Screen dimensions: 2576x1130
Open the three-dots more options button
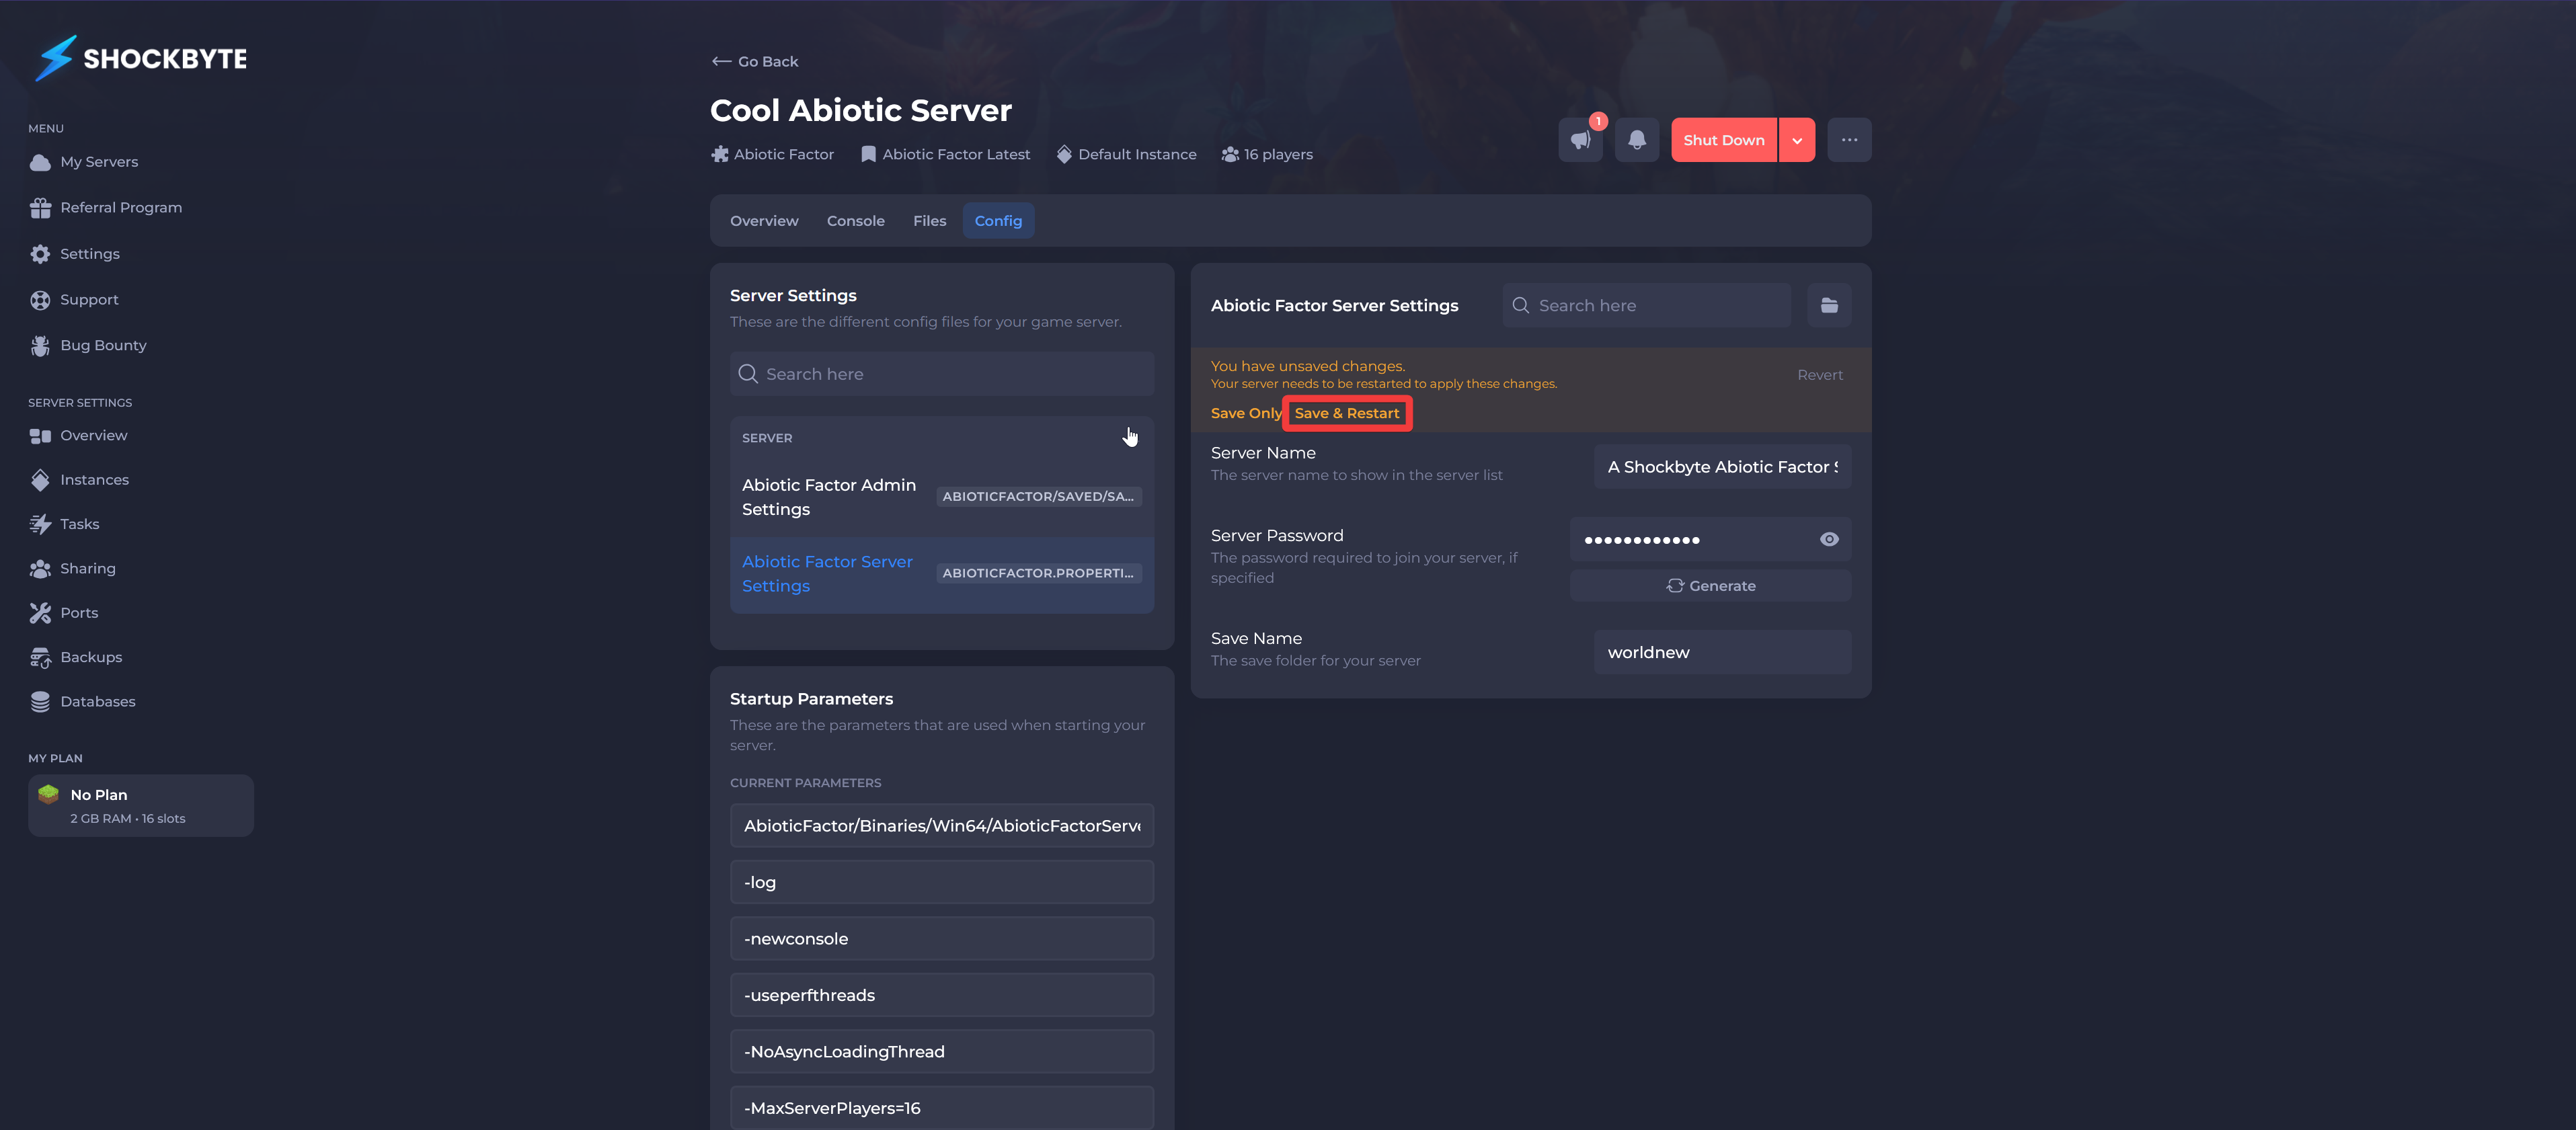pyautogui.click(x=1849, y=140)
